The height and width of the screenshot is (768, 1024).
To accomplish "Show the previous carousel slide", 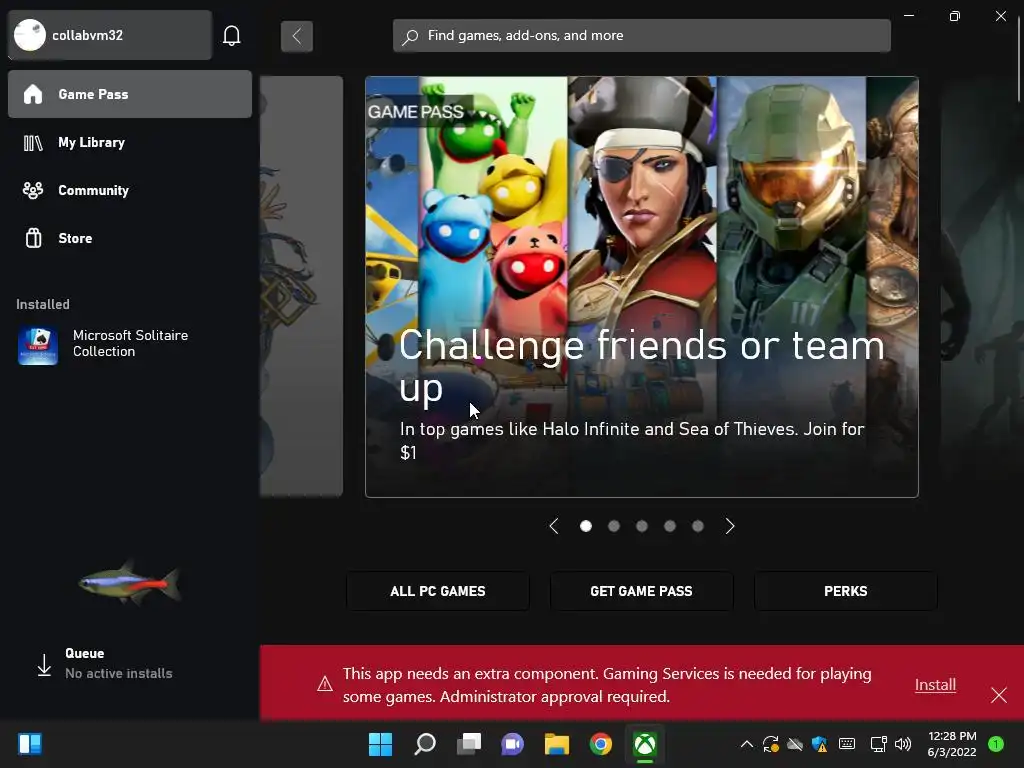I will pos(554,526).
